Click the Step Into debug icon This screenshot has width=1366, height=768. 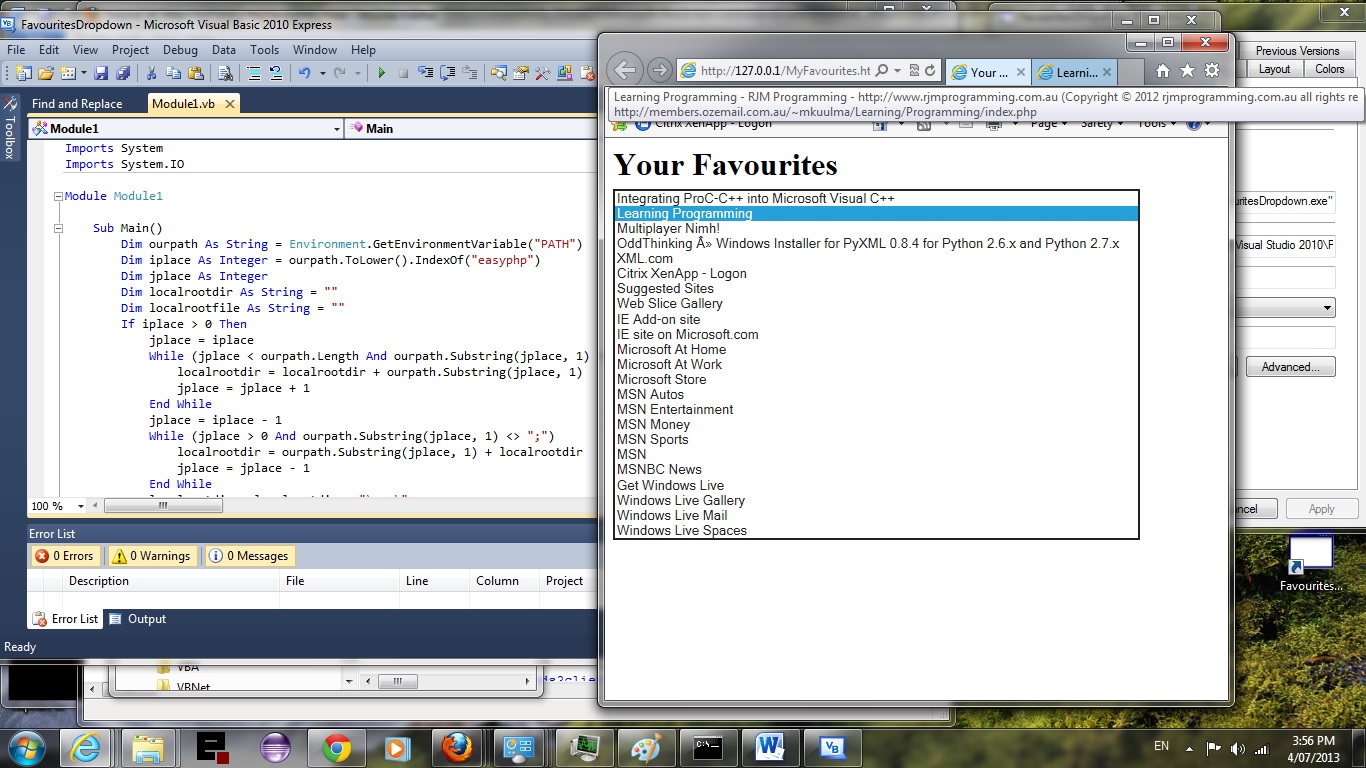425,73
